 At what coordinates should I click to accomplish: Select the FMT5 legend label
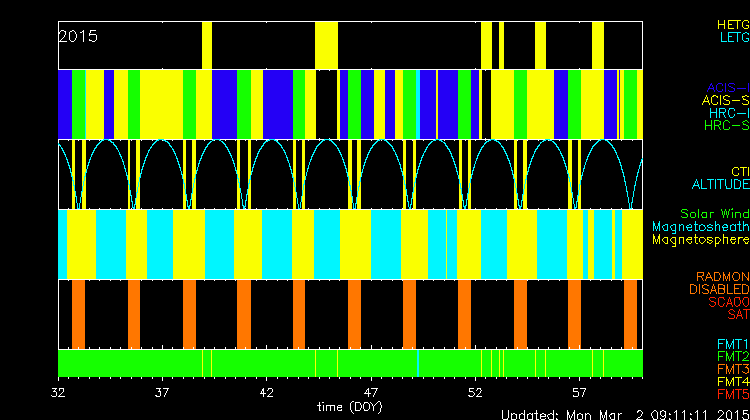pos(731,395)
